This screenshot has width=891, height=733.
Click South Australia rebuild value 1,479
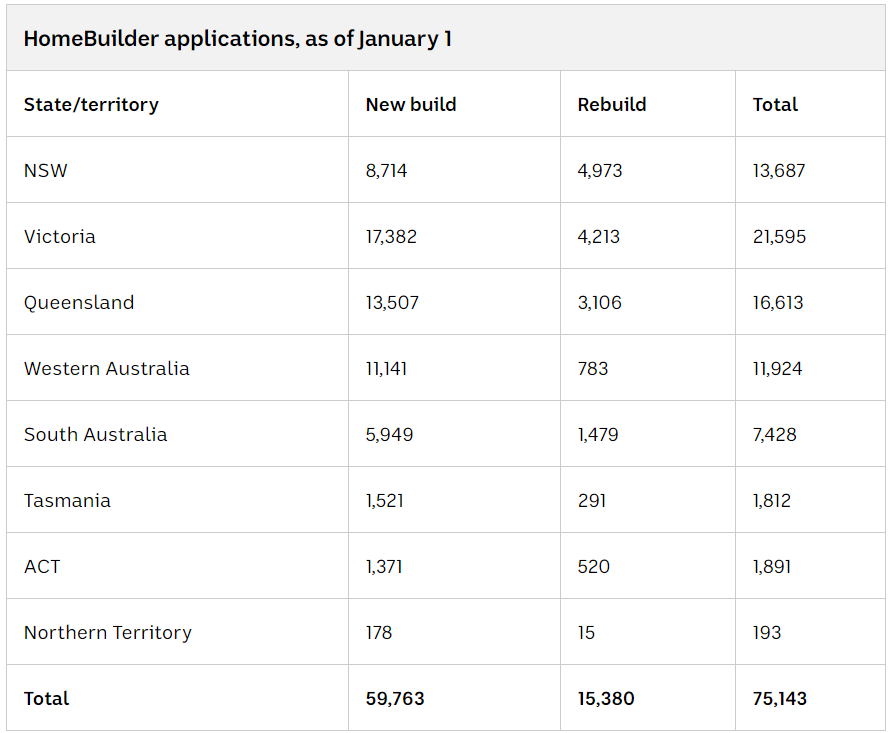(598, 435)
